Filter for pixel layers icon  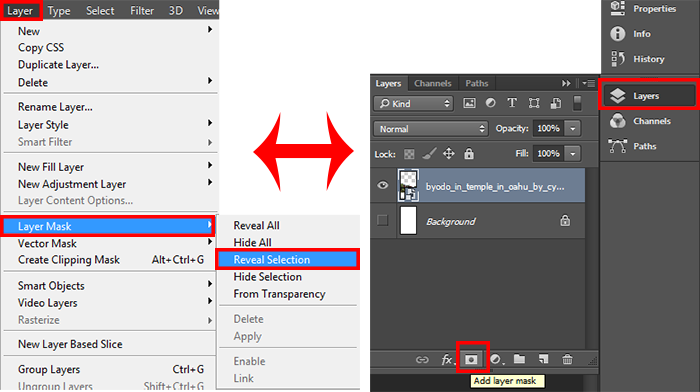(469, 103)
